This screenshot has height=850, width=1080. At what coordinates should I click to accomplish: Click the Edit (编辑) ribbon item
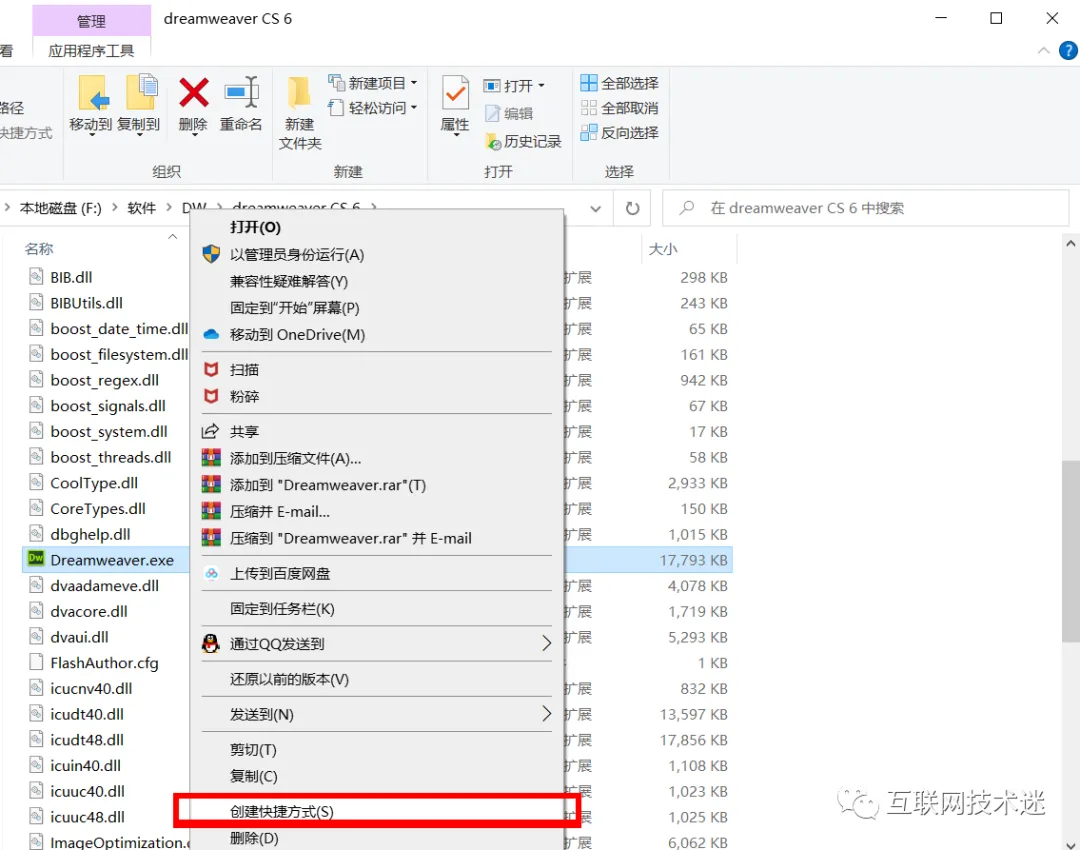point(509,113)
